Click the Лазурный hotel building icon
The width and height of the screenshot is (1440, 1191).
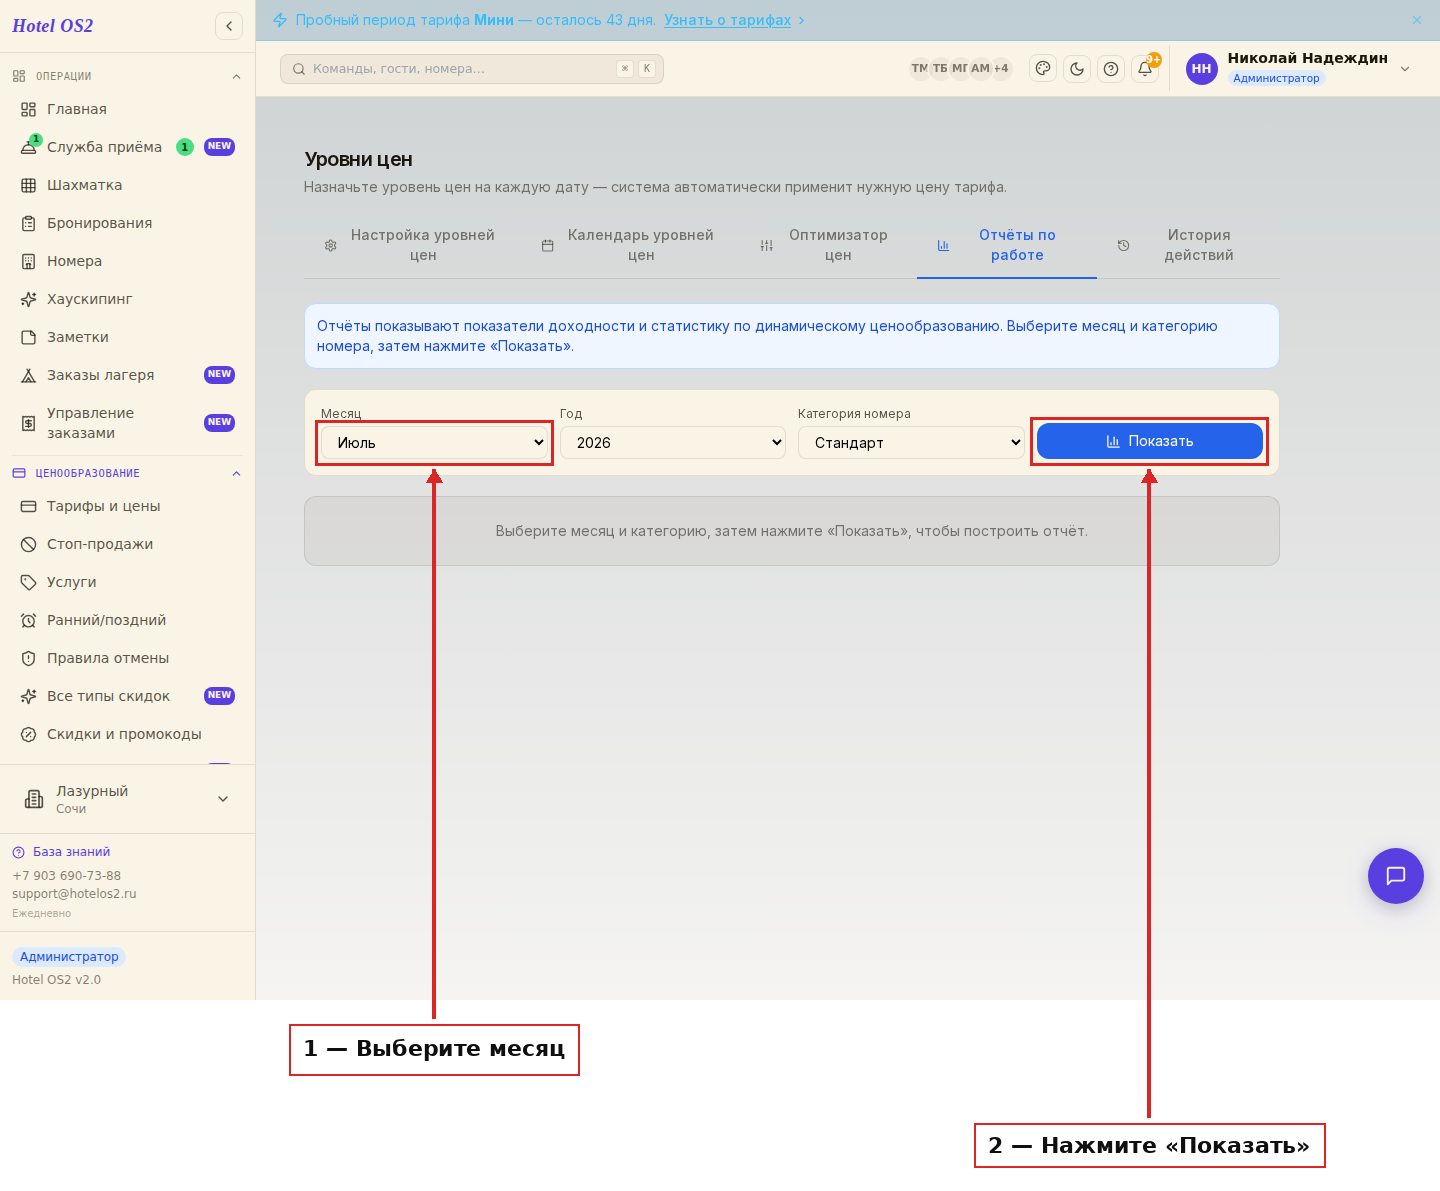34,799
